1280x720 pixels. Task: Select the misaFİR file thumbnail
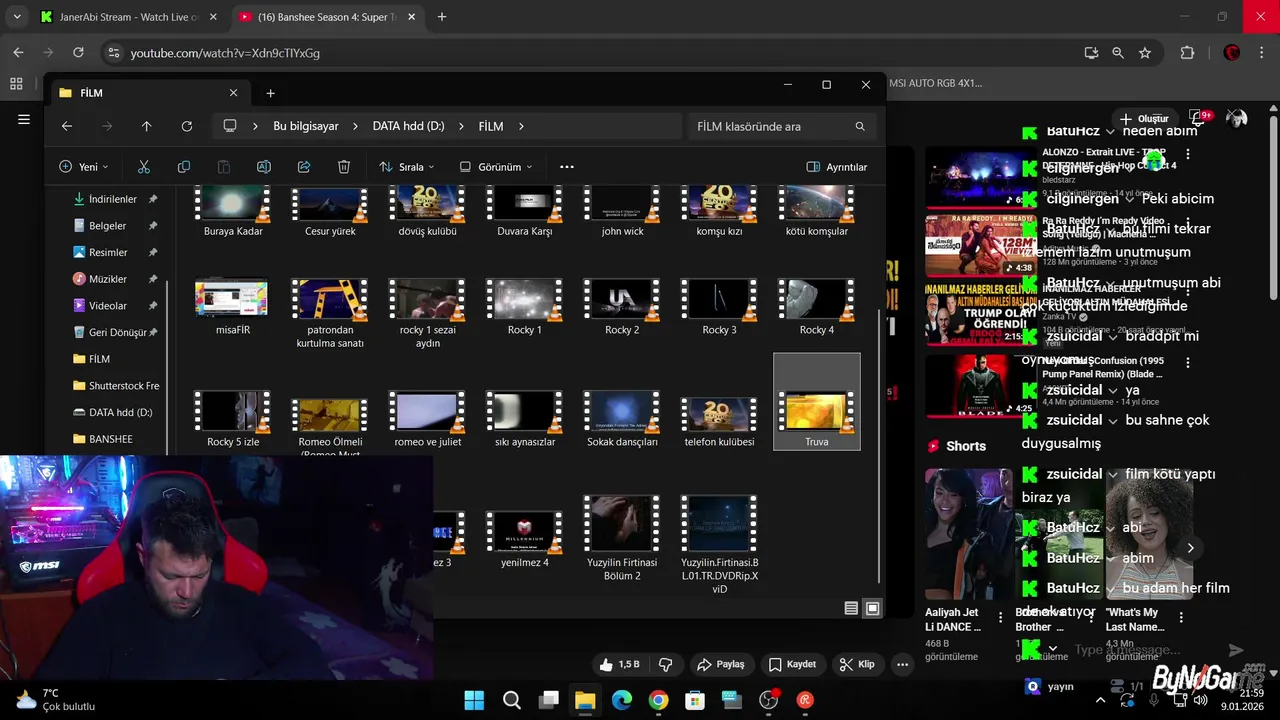click(x=232, y=308)
